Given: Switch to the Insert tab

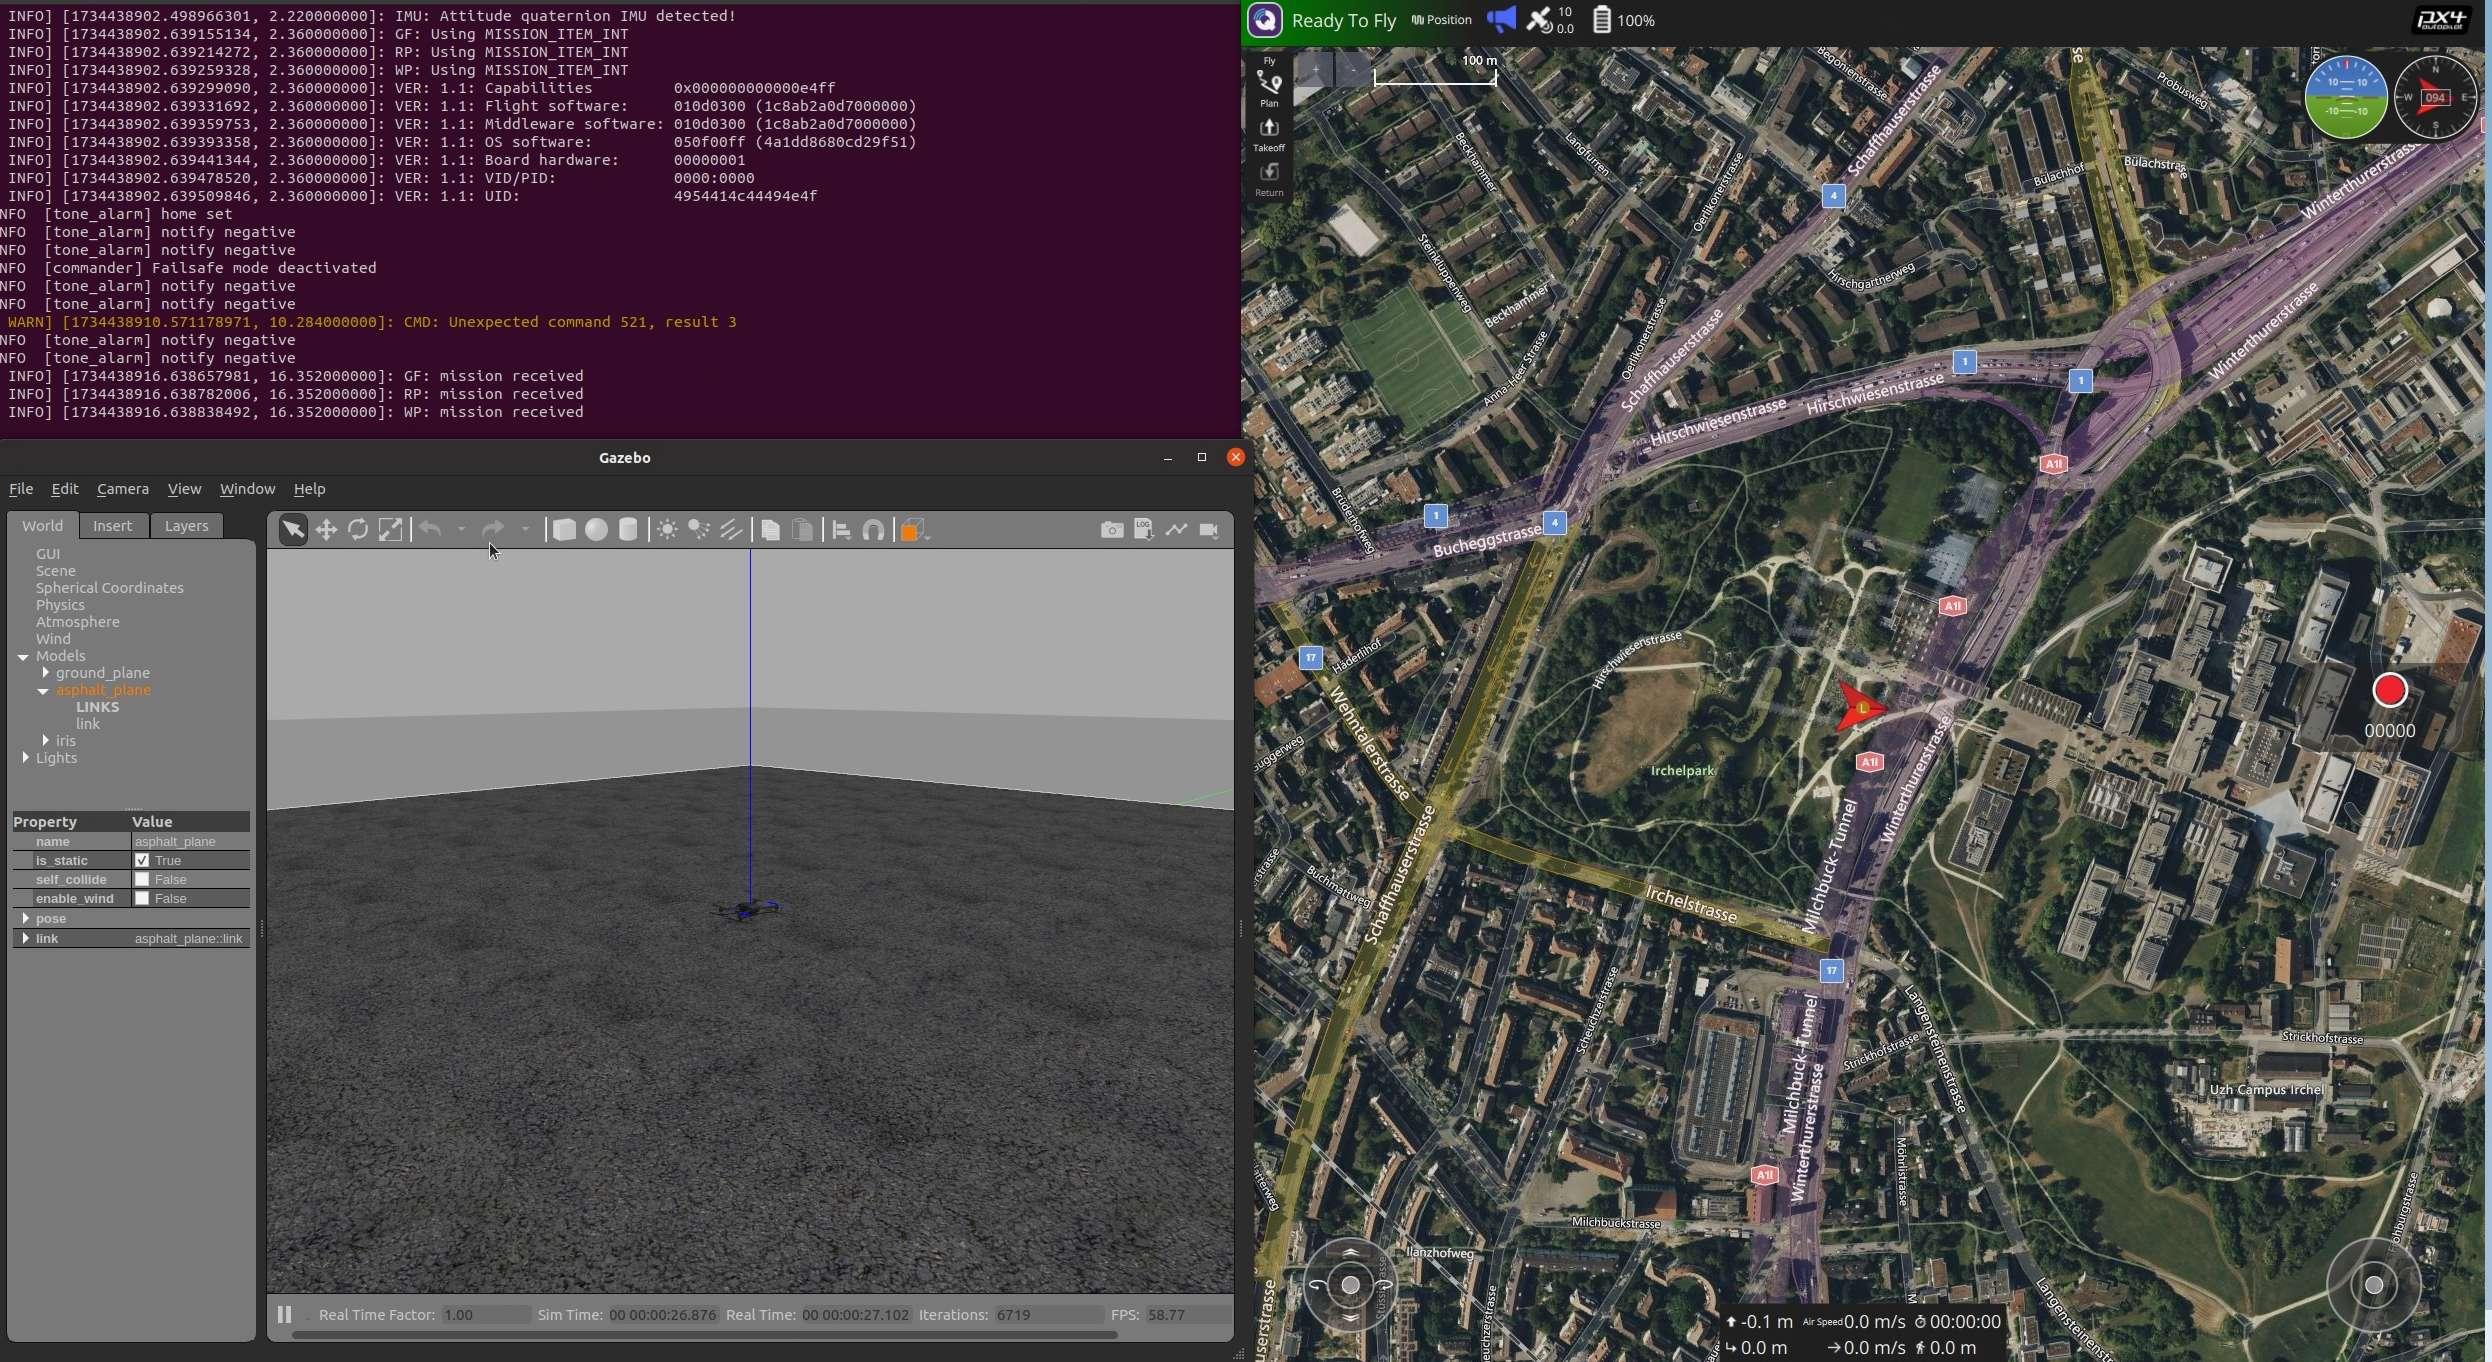Looking at the screenshot, I should (112, 526).
